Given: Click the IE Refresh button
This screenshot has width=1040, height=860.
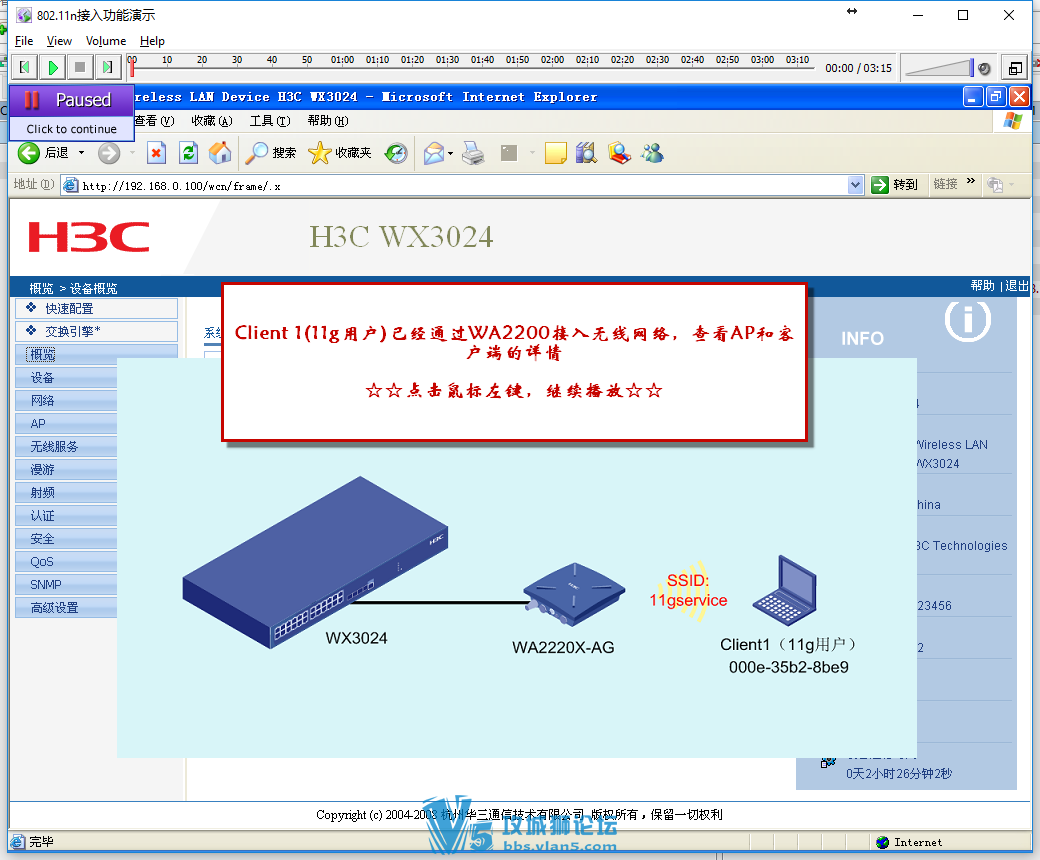Looking at the screenshot, I should pyautogui.click(x=188, y=153).
